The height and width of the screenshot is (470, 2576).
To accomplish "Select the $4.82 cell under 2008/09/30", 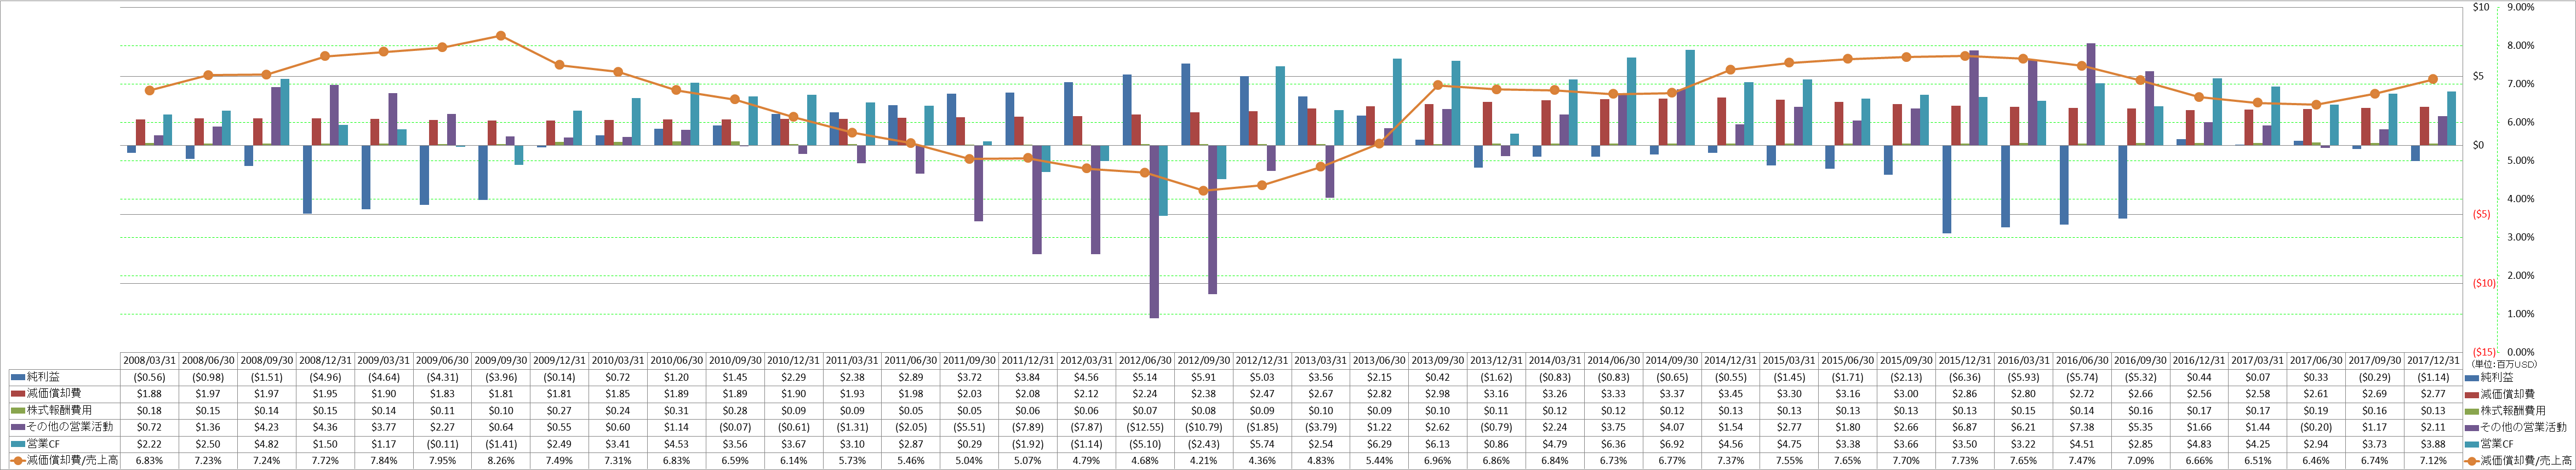I will [266, 444].
